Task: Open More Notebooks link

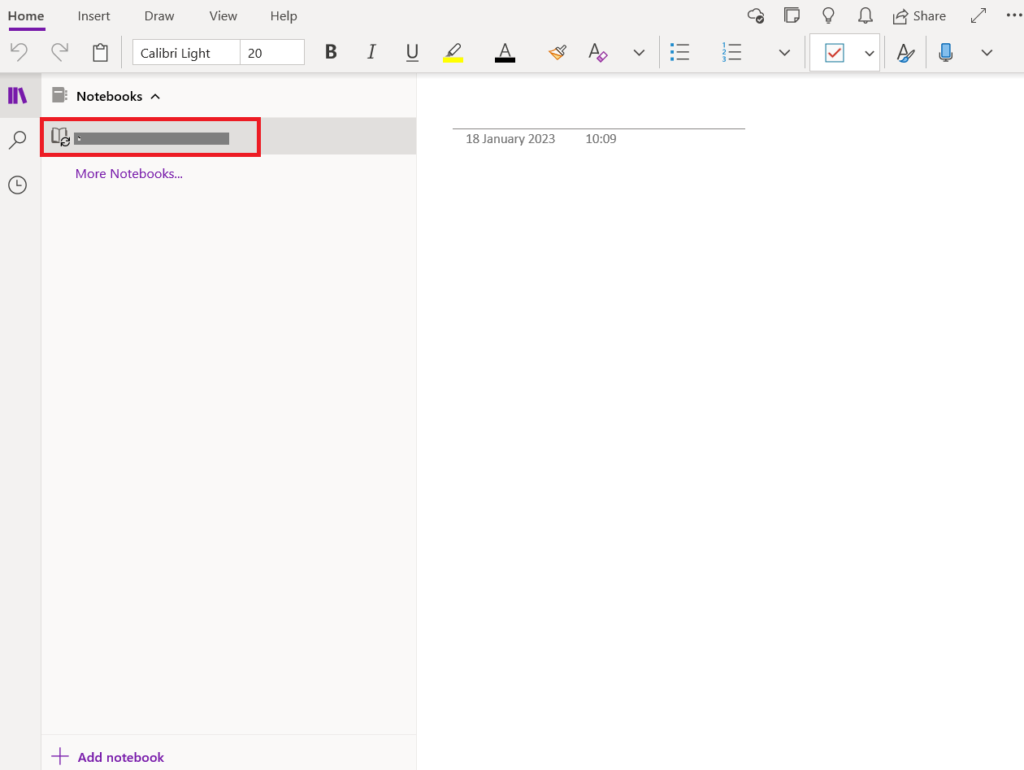Action: [x=129, y=174]
